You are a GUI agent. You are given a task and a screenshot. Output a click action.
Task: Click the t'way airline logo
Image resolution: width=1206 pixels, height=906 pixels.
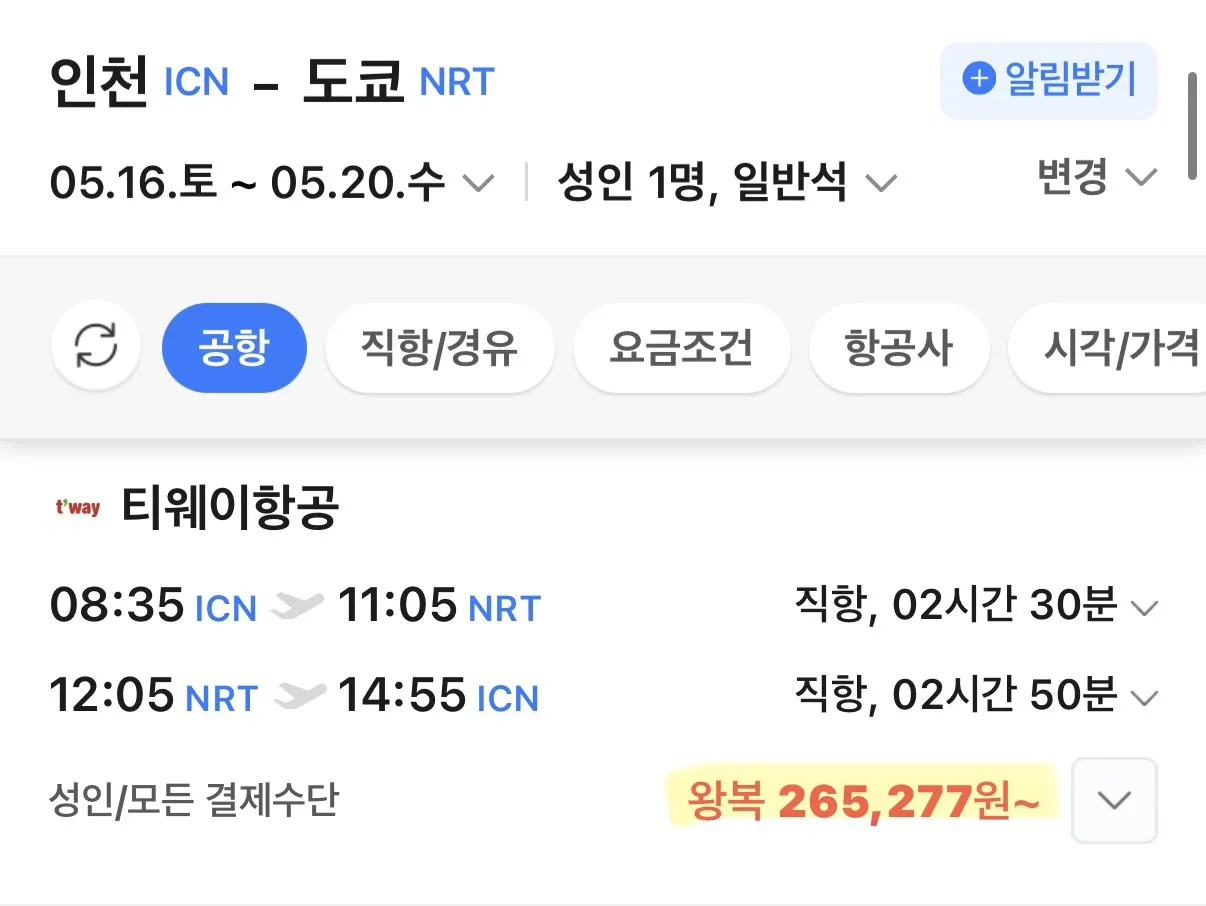tap(78, 508)
